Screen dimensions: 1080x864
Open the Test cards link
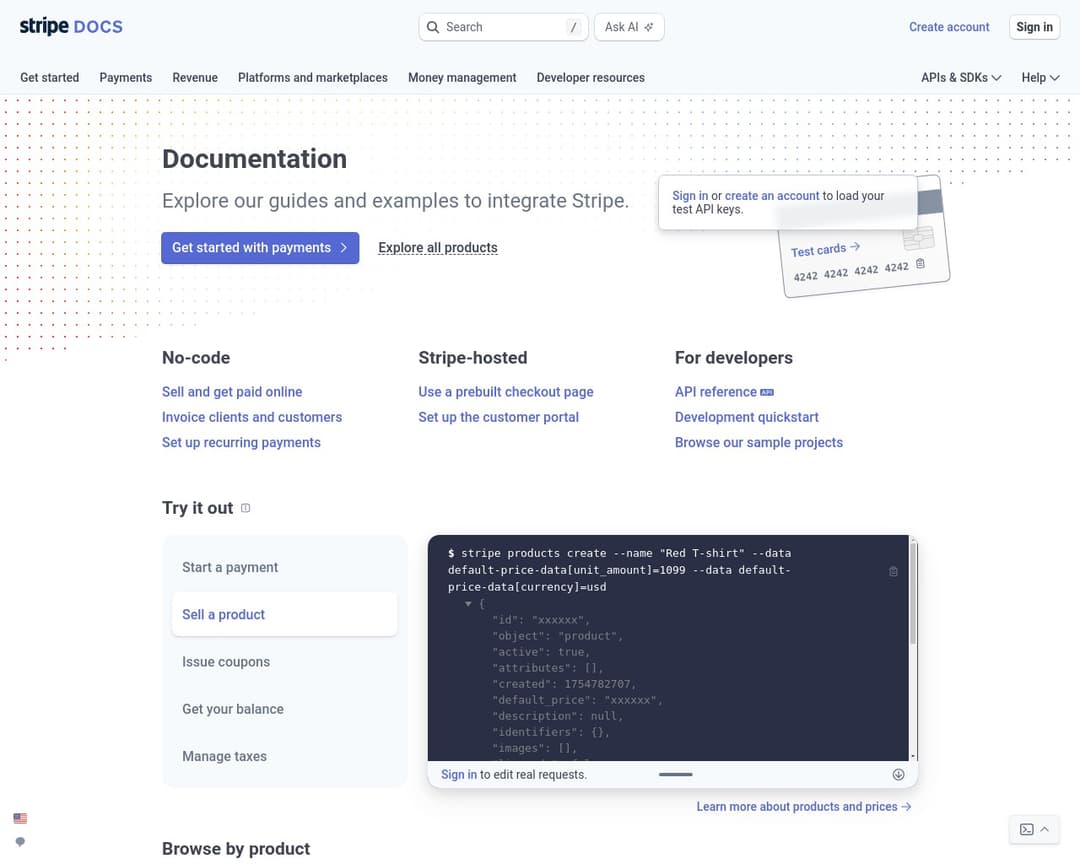tap(825, 249)
